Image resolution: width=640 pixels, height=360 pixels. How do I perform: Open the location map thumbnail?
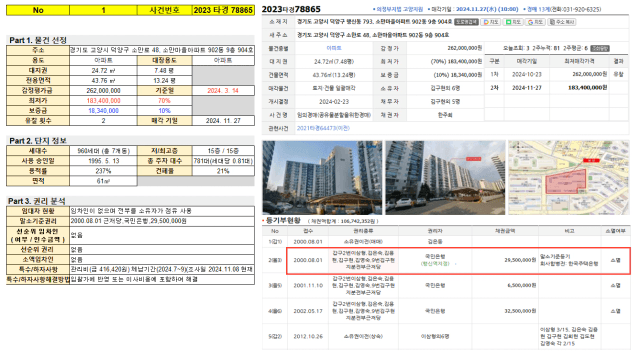[x=569, y=178]
